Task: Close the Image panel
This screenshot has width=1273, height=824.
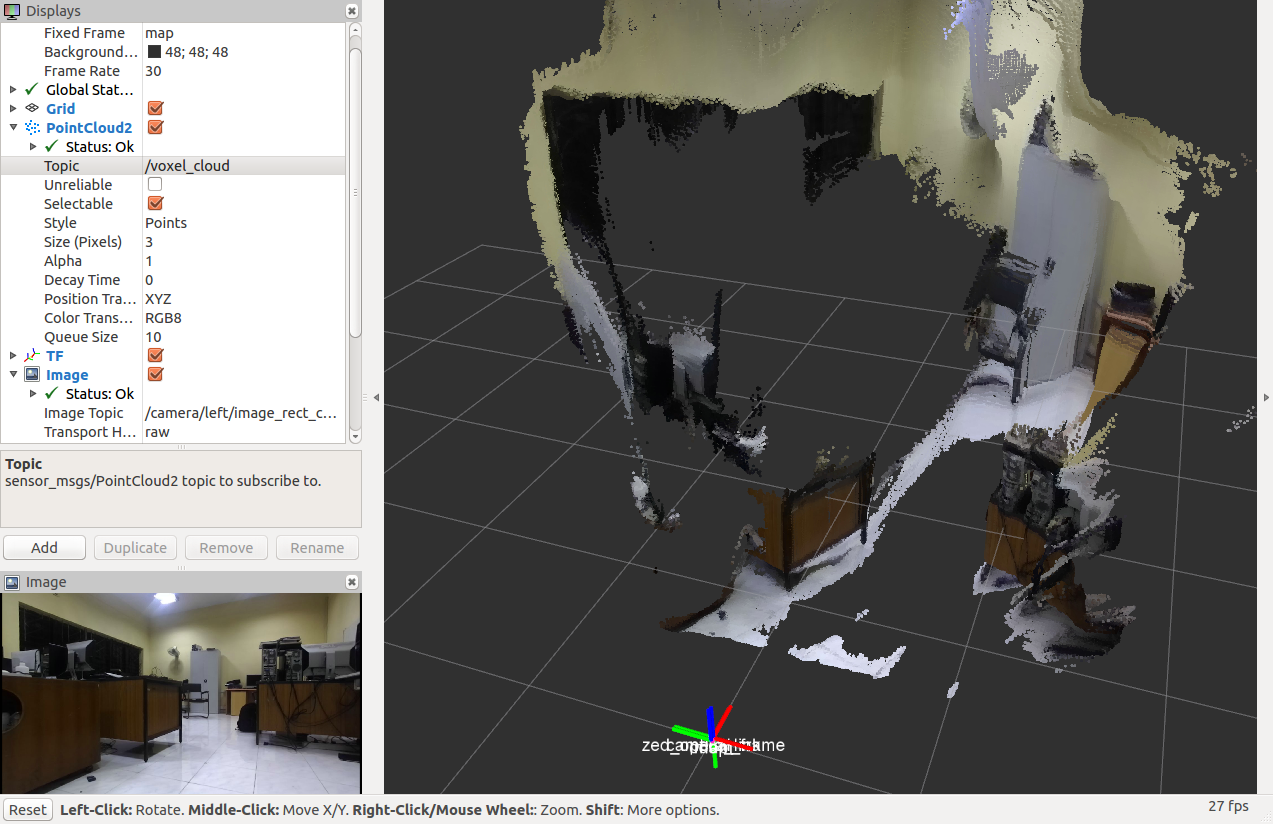Action: coord(352,582)
